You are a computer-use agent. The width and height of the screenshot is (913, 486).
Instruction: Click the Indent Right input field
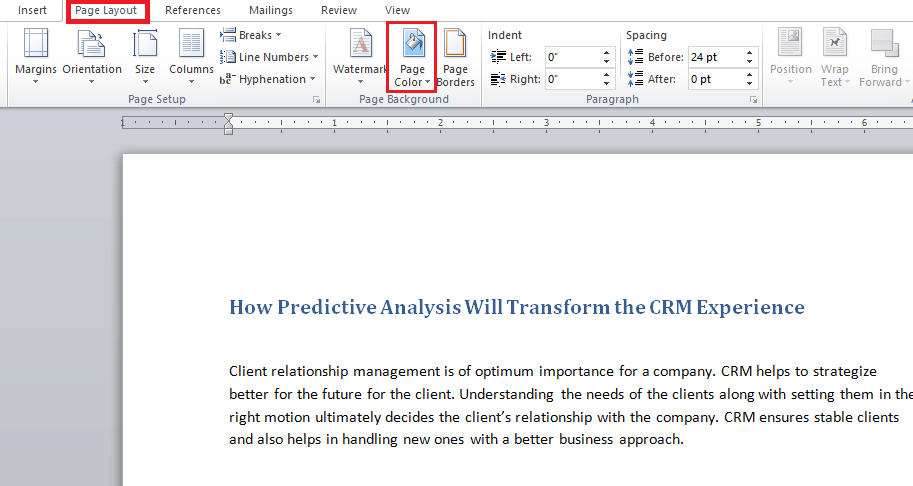coord(572,79)
